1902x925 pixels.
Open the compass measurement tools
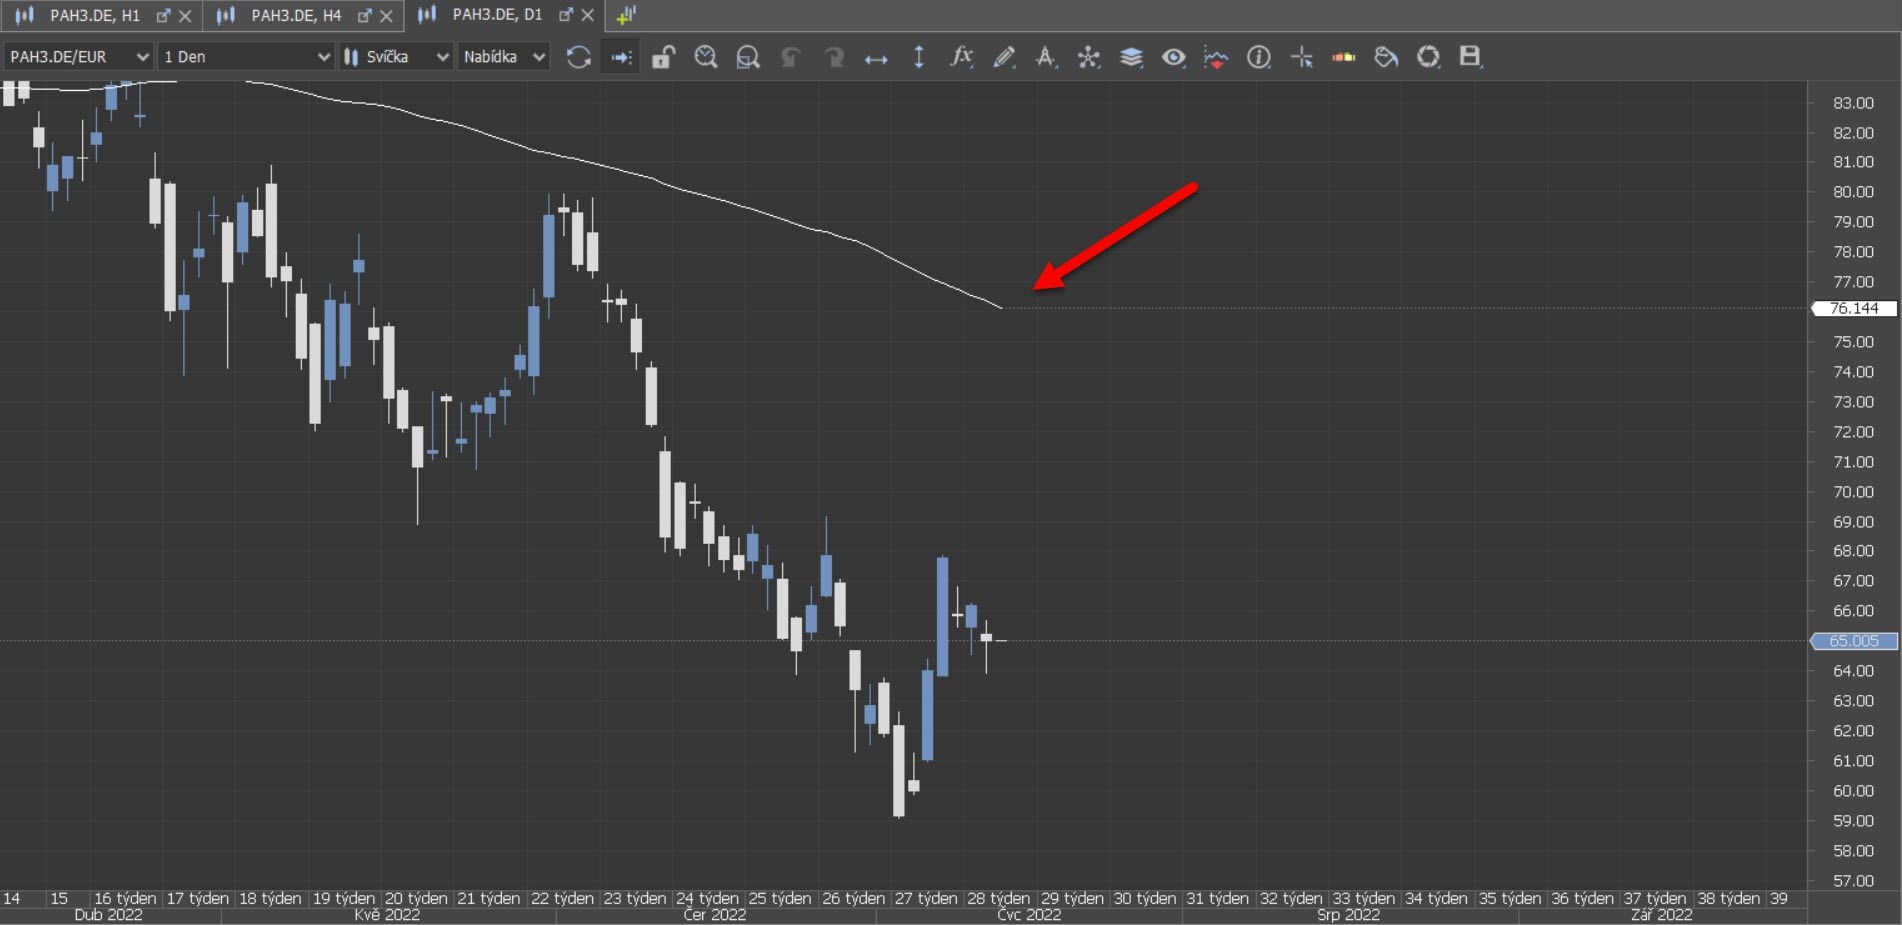[x=1046, y=57]
